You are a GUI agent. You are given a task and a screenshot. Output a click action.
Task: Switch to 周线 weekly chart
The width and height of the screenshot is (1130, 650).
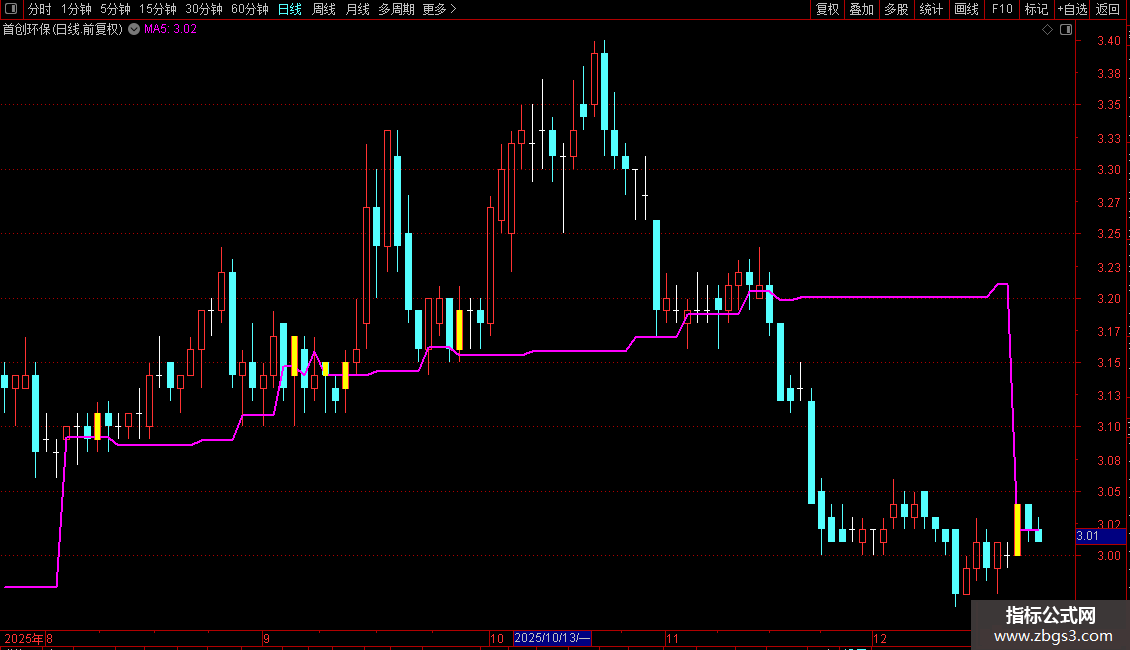[324, 9]
